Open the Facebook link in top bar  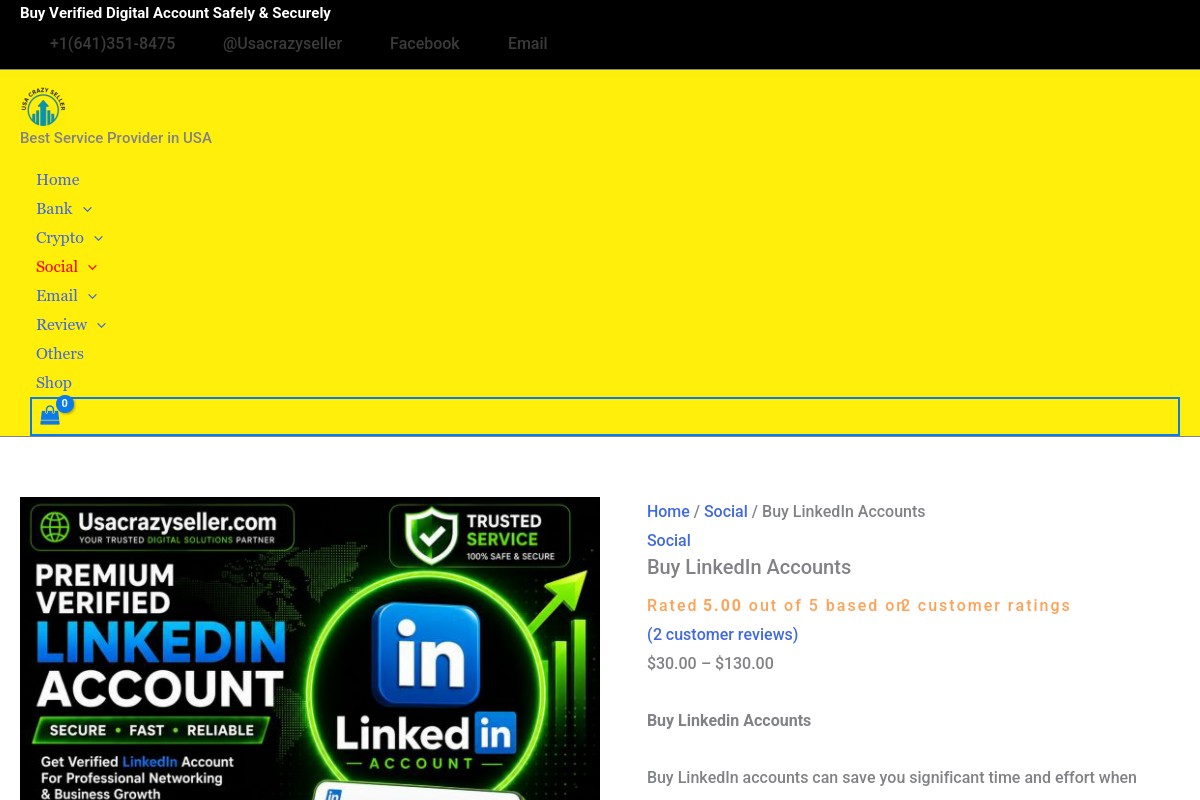point(425,44)
